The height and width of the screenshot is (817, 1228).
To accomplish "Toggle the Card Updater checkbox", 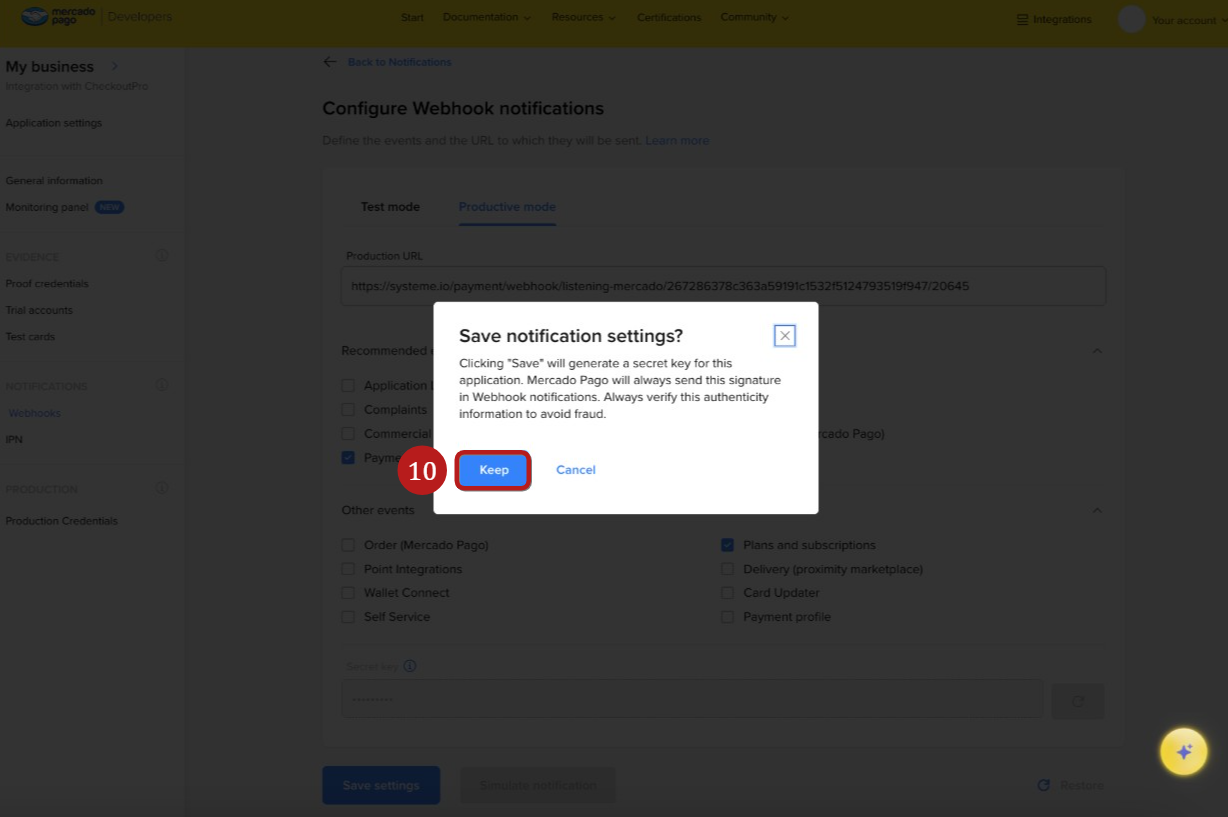I will [728, 593].
